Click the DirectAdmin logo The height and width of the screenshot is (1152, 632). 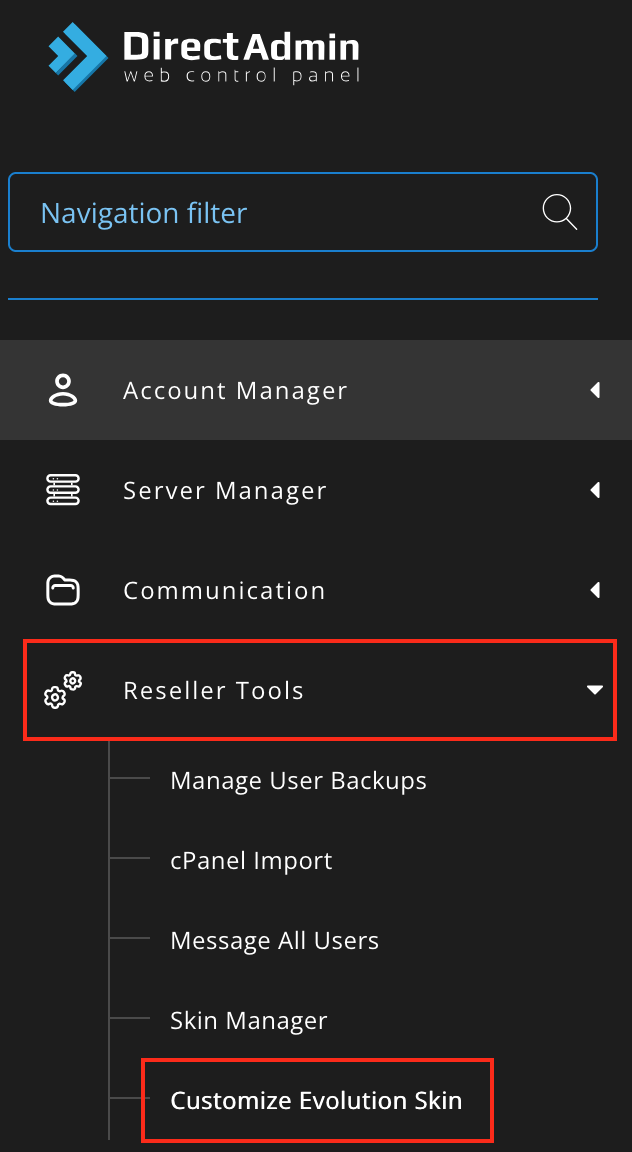coord(204,57)
